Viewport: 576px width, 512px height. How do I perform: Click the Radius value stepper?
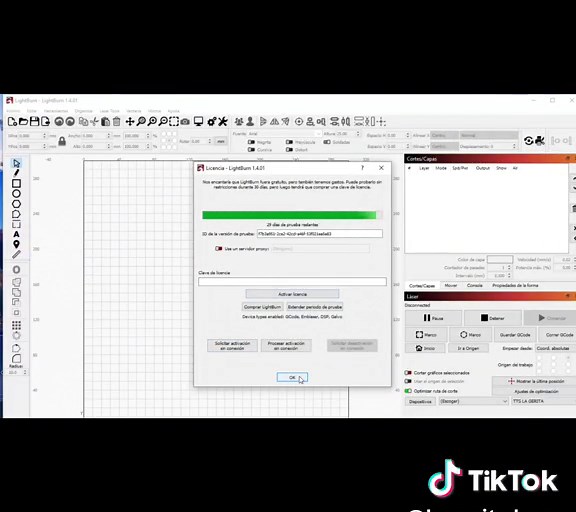25,372
